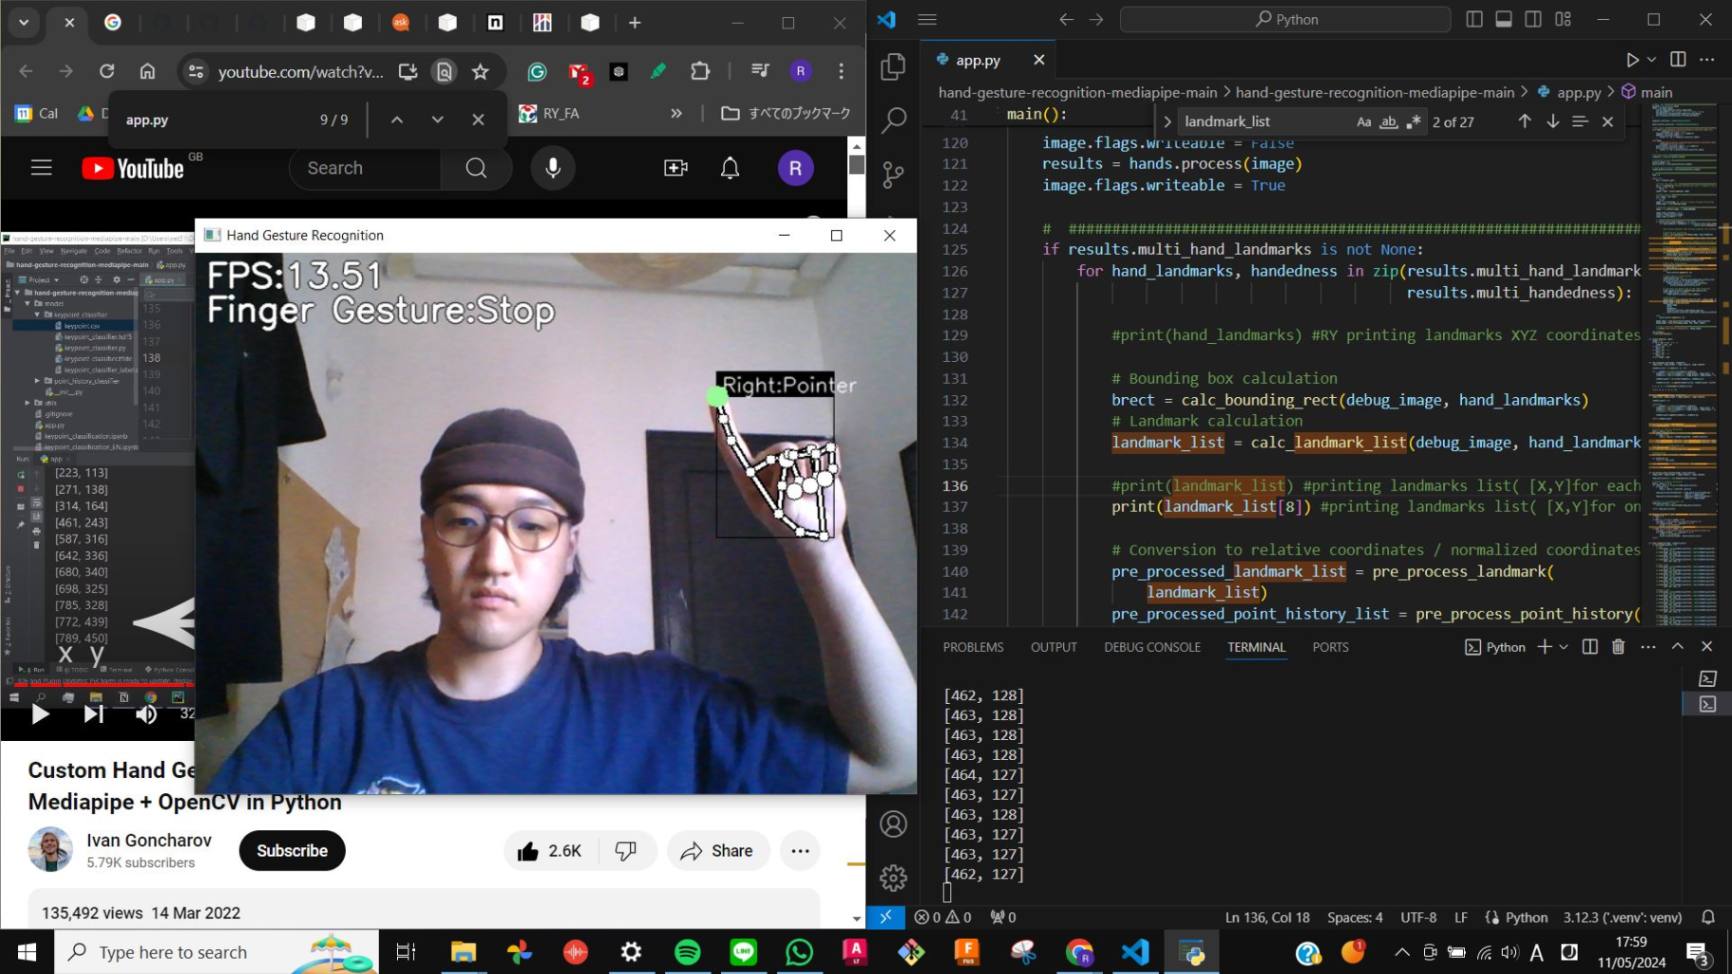The image size is (1732, 974).
Task: Go to previous Chrome find result
Action: tap(397, 120)
